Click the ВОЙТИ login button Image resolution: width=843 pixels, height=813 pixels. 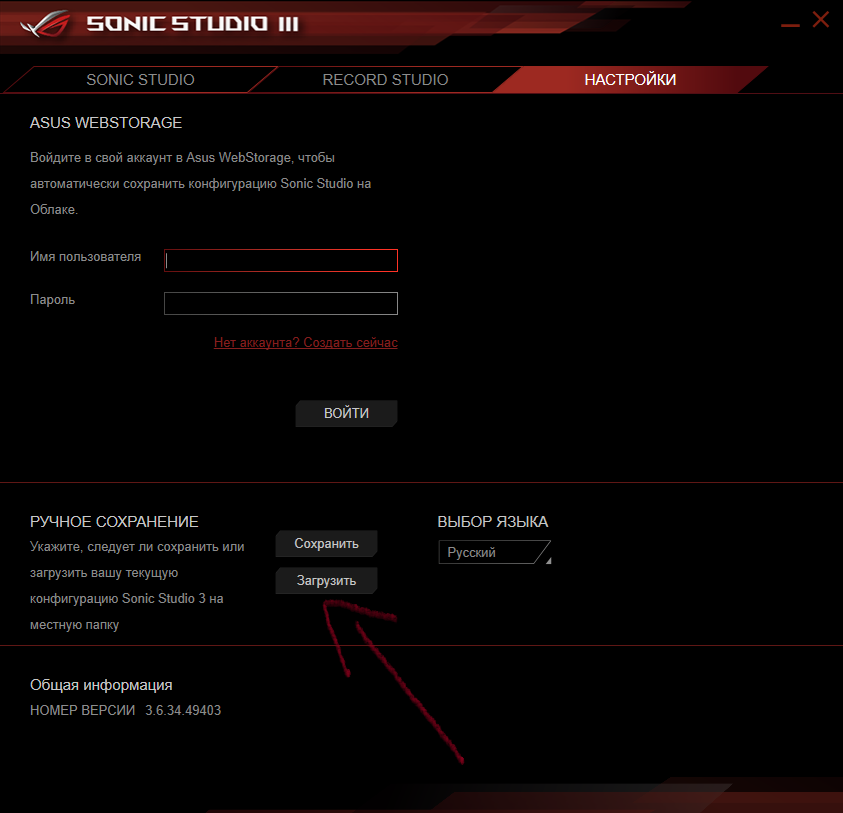click(346, 413)
